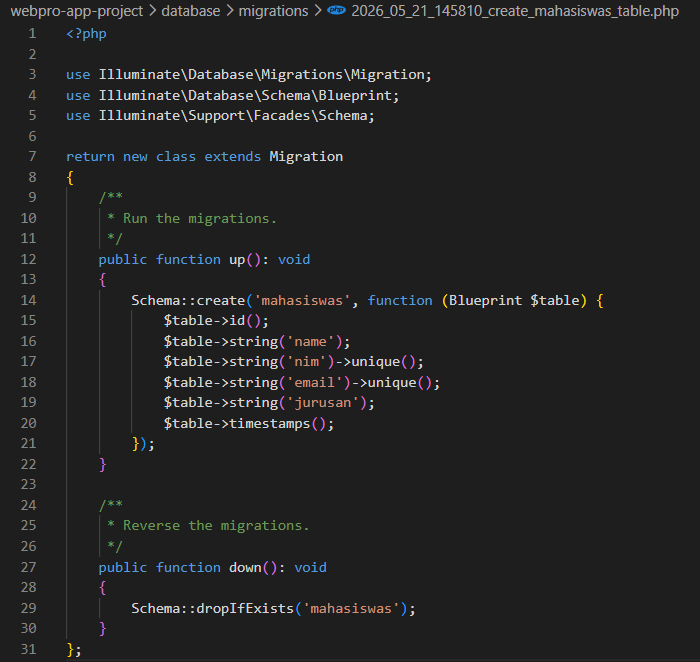700x662 pixels.
Task: Click the opening brace on line 8
Action: [70, 177]
